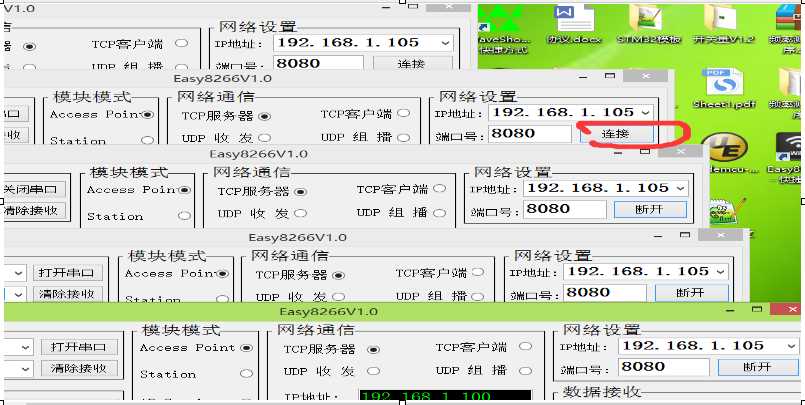Focus 端口号 field 8080 in green-titled window
This screenshot has height=405, width=805.
coord(664,367)
